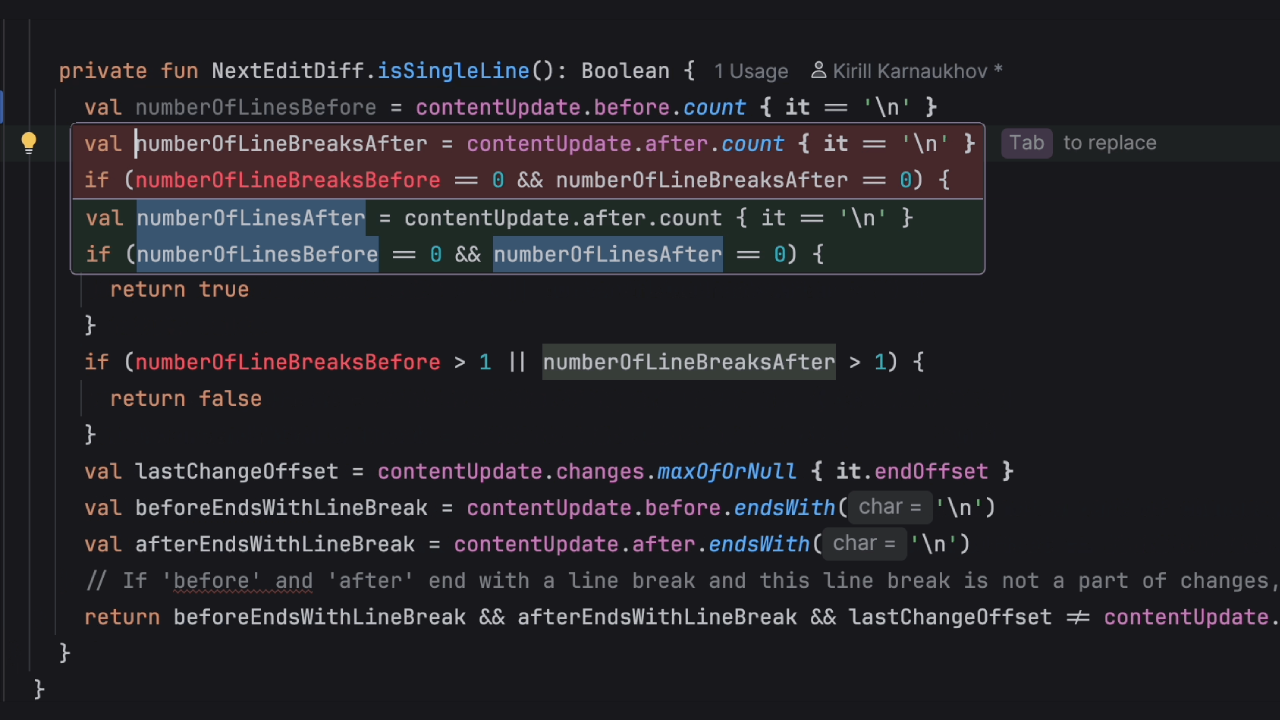1280x720 pixels.
Task: Click the 'char =' hint on the beforeEndsWithLineBreak line
Action: 889,507
